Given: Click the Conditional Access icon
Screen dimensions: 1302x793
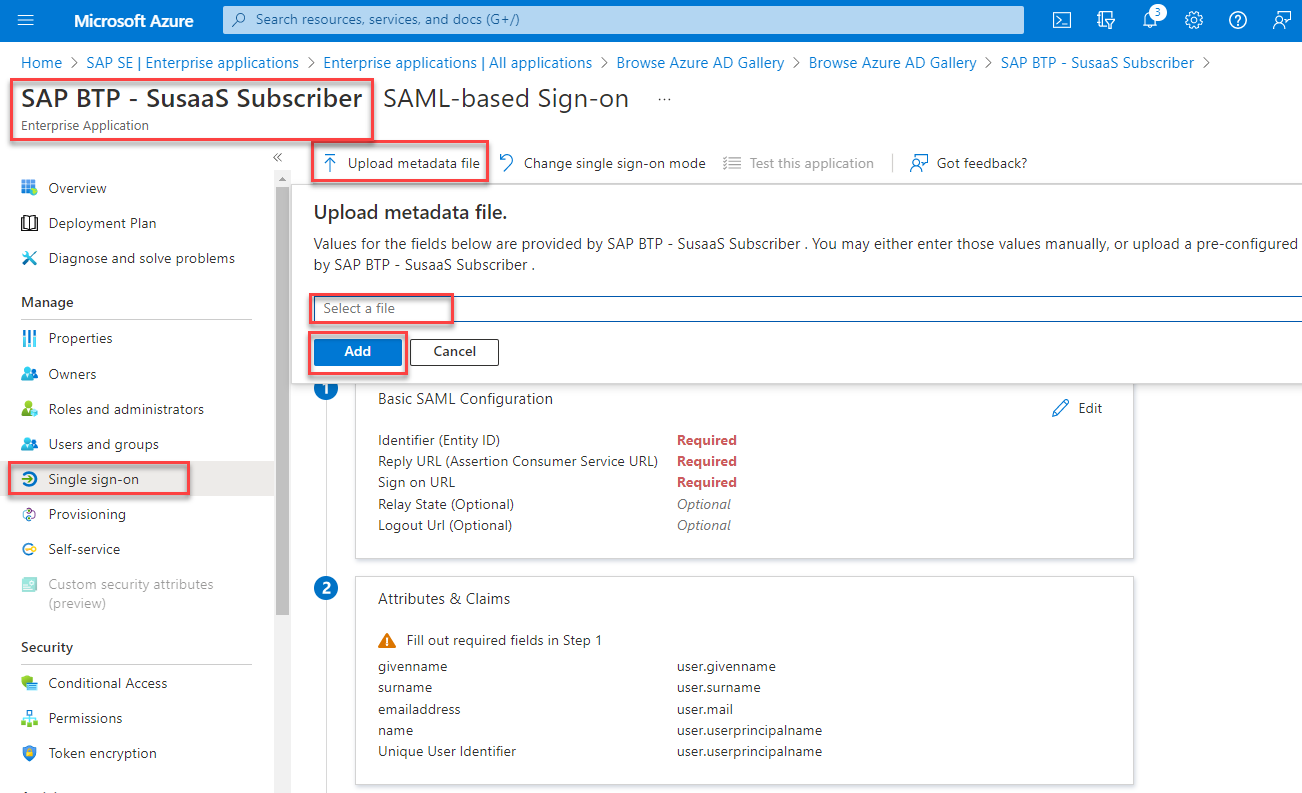Looking at the screenshot, I should tap(29, 683).
